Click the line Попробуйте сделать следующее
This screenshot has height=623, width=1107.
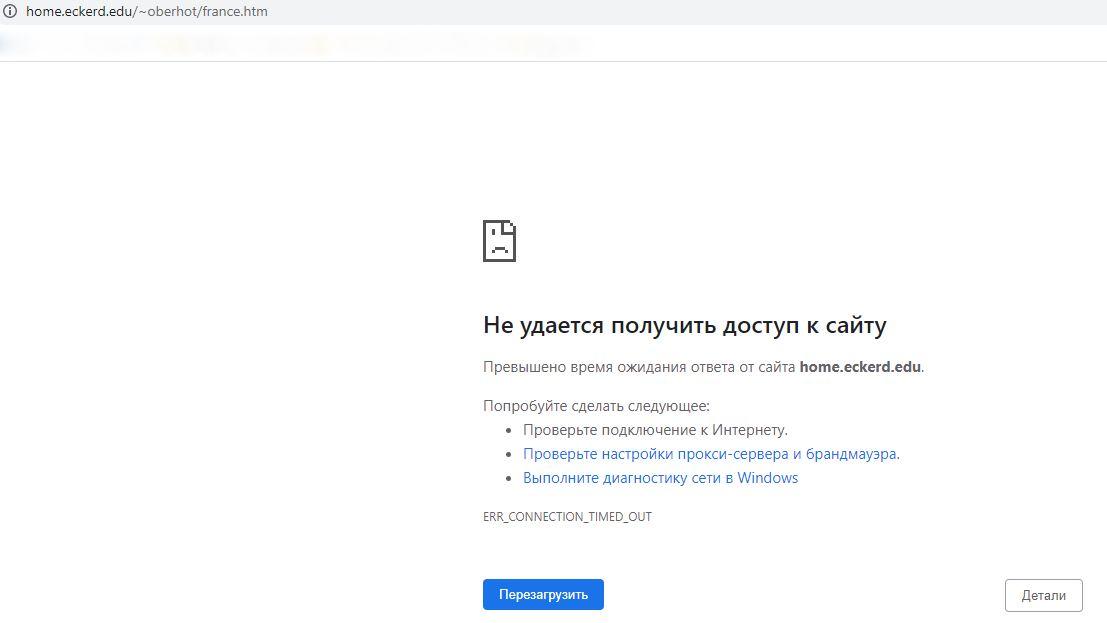point(596,406)
